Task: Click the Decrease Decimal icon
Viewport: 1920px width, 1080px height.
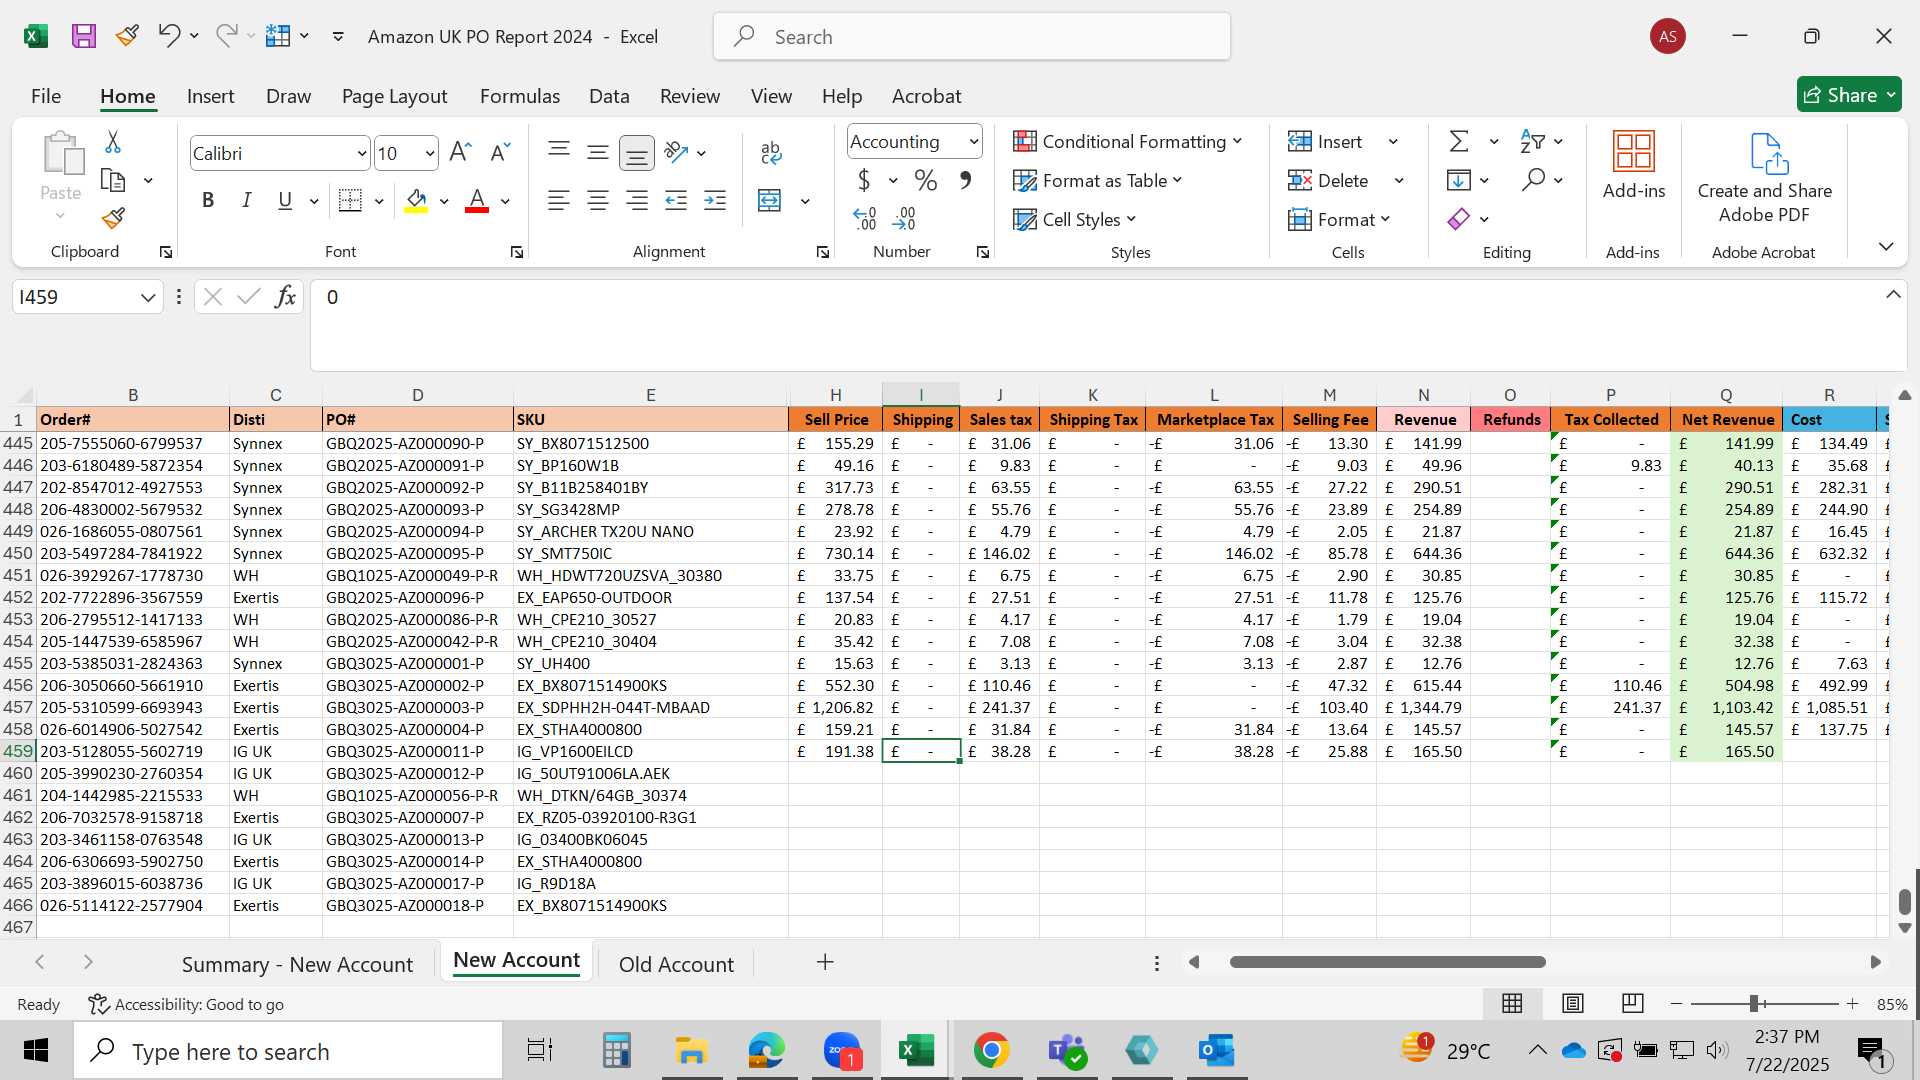Action: (x=904, y=218)
